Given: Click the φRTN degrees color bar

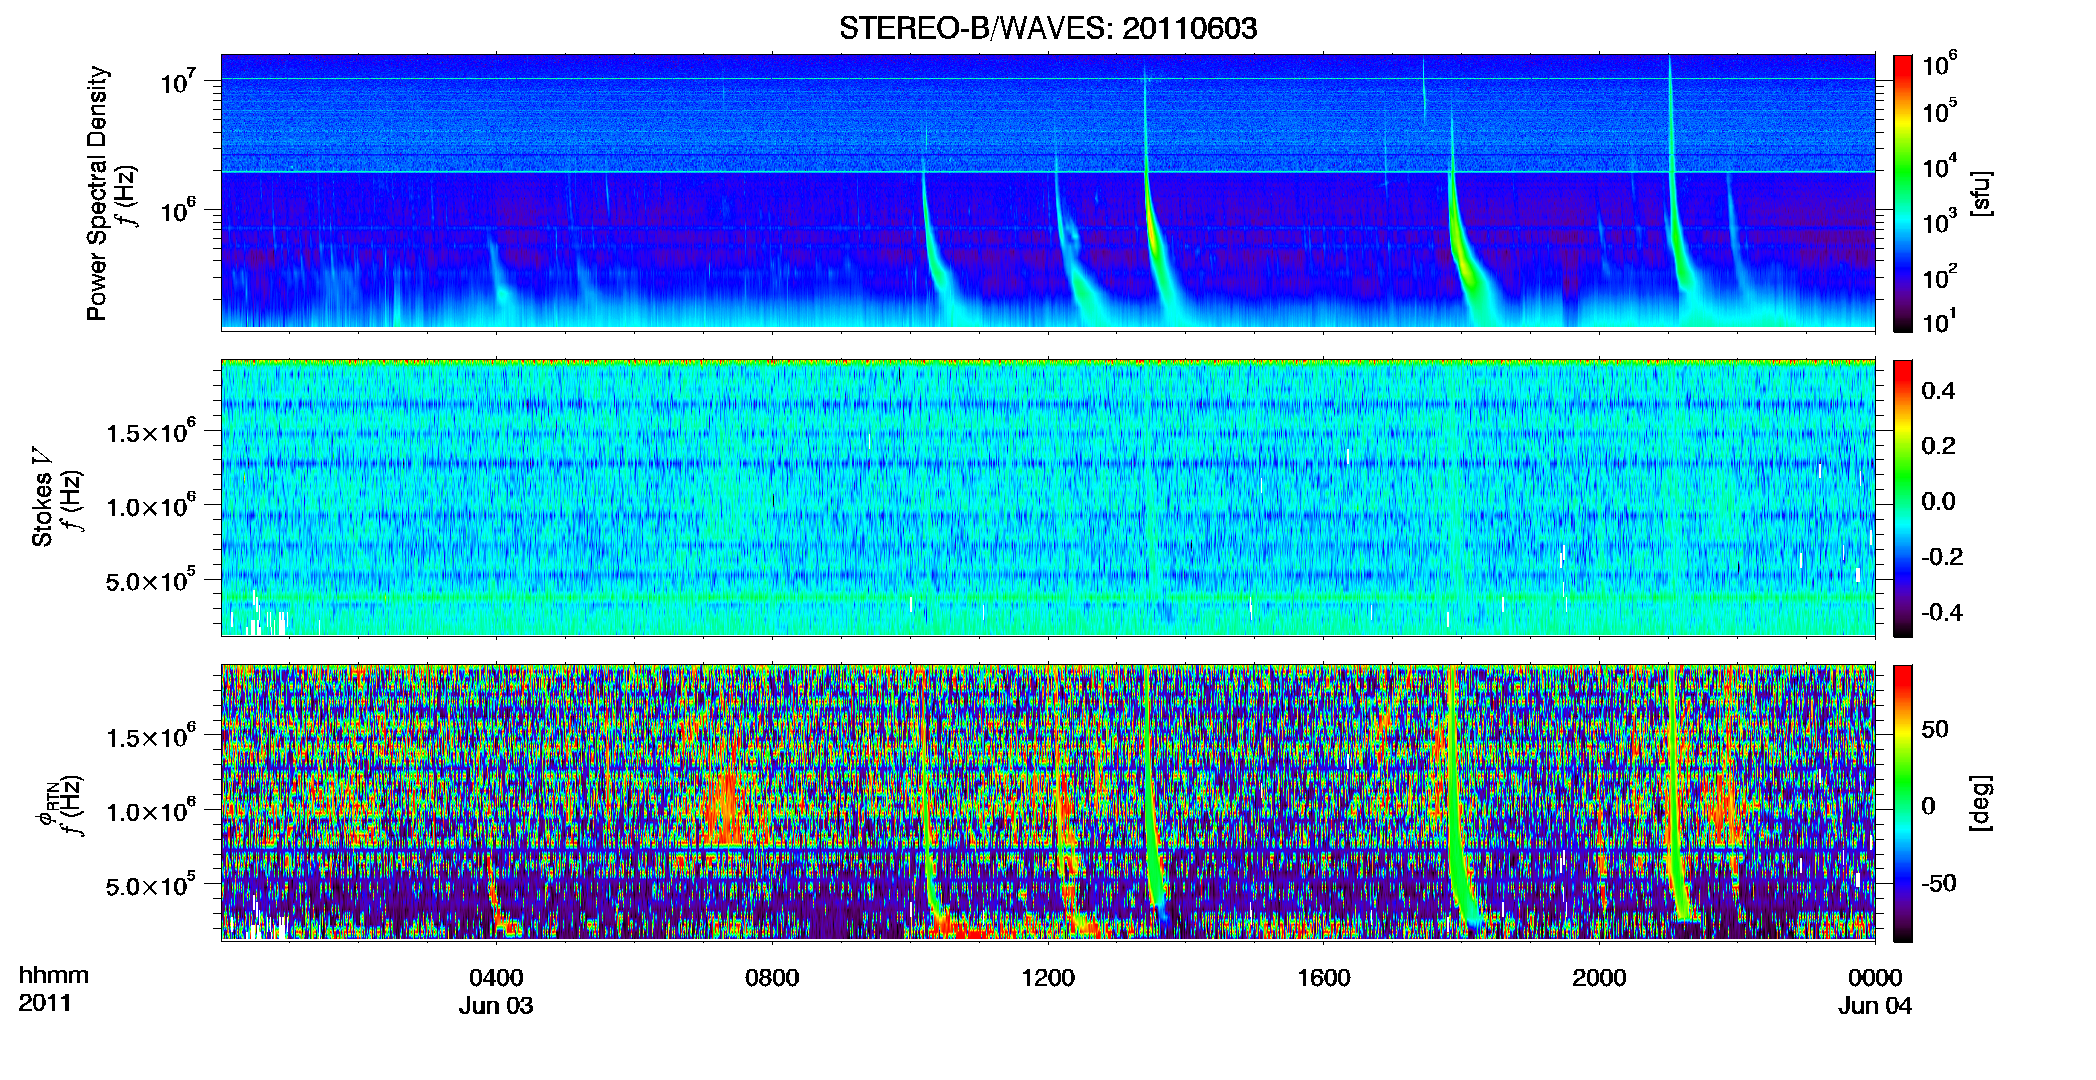Looking at the screenshot, I should point(1903,803).
